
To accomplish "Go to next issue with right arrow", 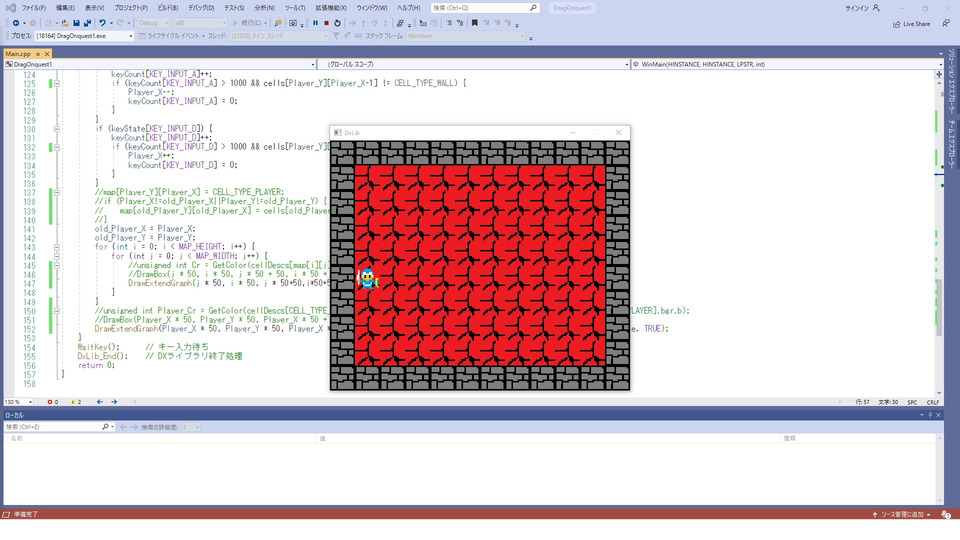I will click(x=114, y=402).
